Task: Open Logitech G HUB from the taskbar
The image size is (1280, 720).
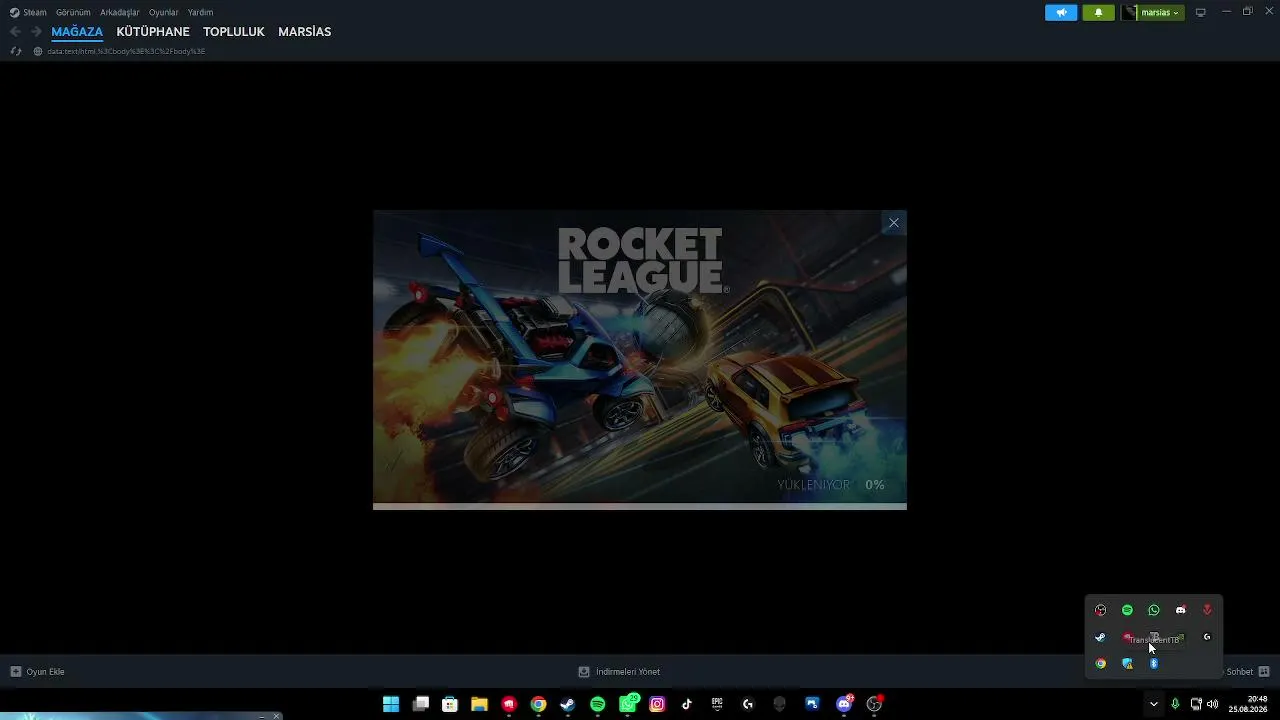Action: [x=747, y=704]
